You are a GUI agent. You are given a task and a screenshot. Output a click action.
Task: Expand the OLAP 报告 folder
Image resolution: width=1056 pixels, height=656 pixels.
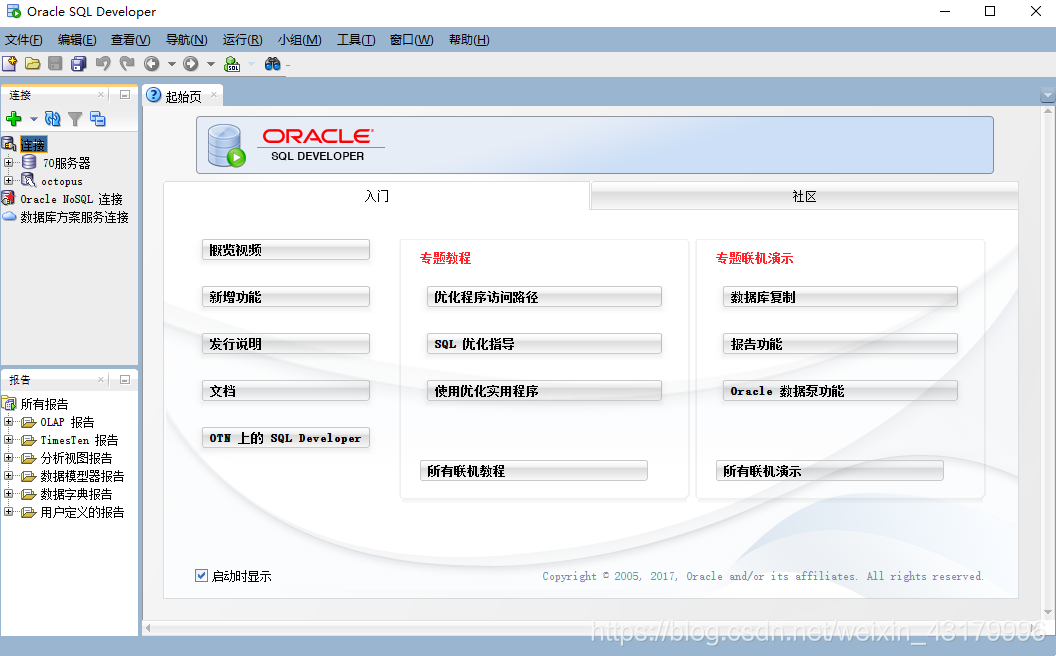[x=8, y=421]
